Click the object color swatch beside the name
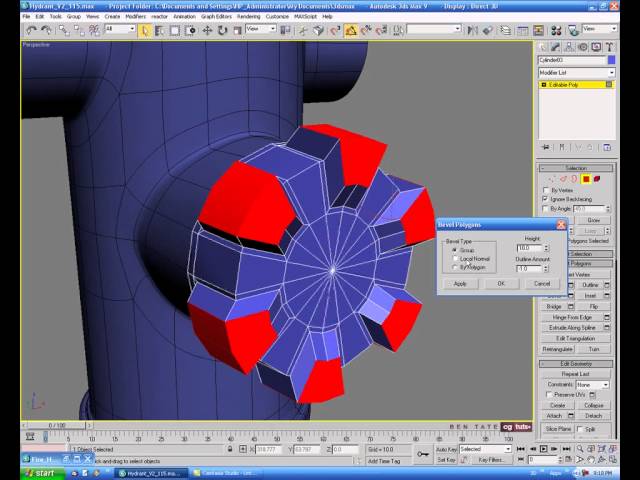The width and height of the screenshot is (640, 480). pos(610,61)
